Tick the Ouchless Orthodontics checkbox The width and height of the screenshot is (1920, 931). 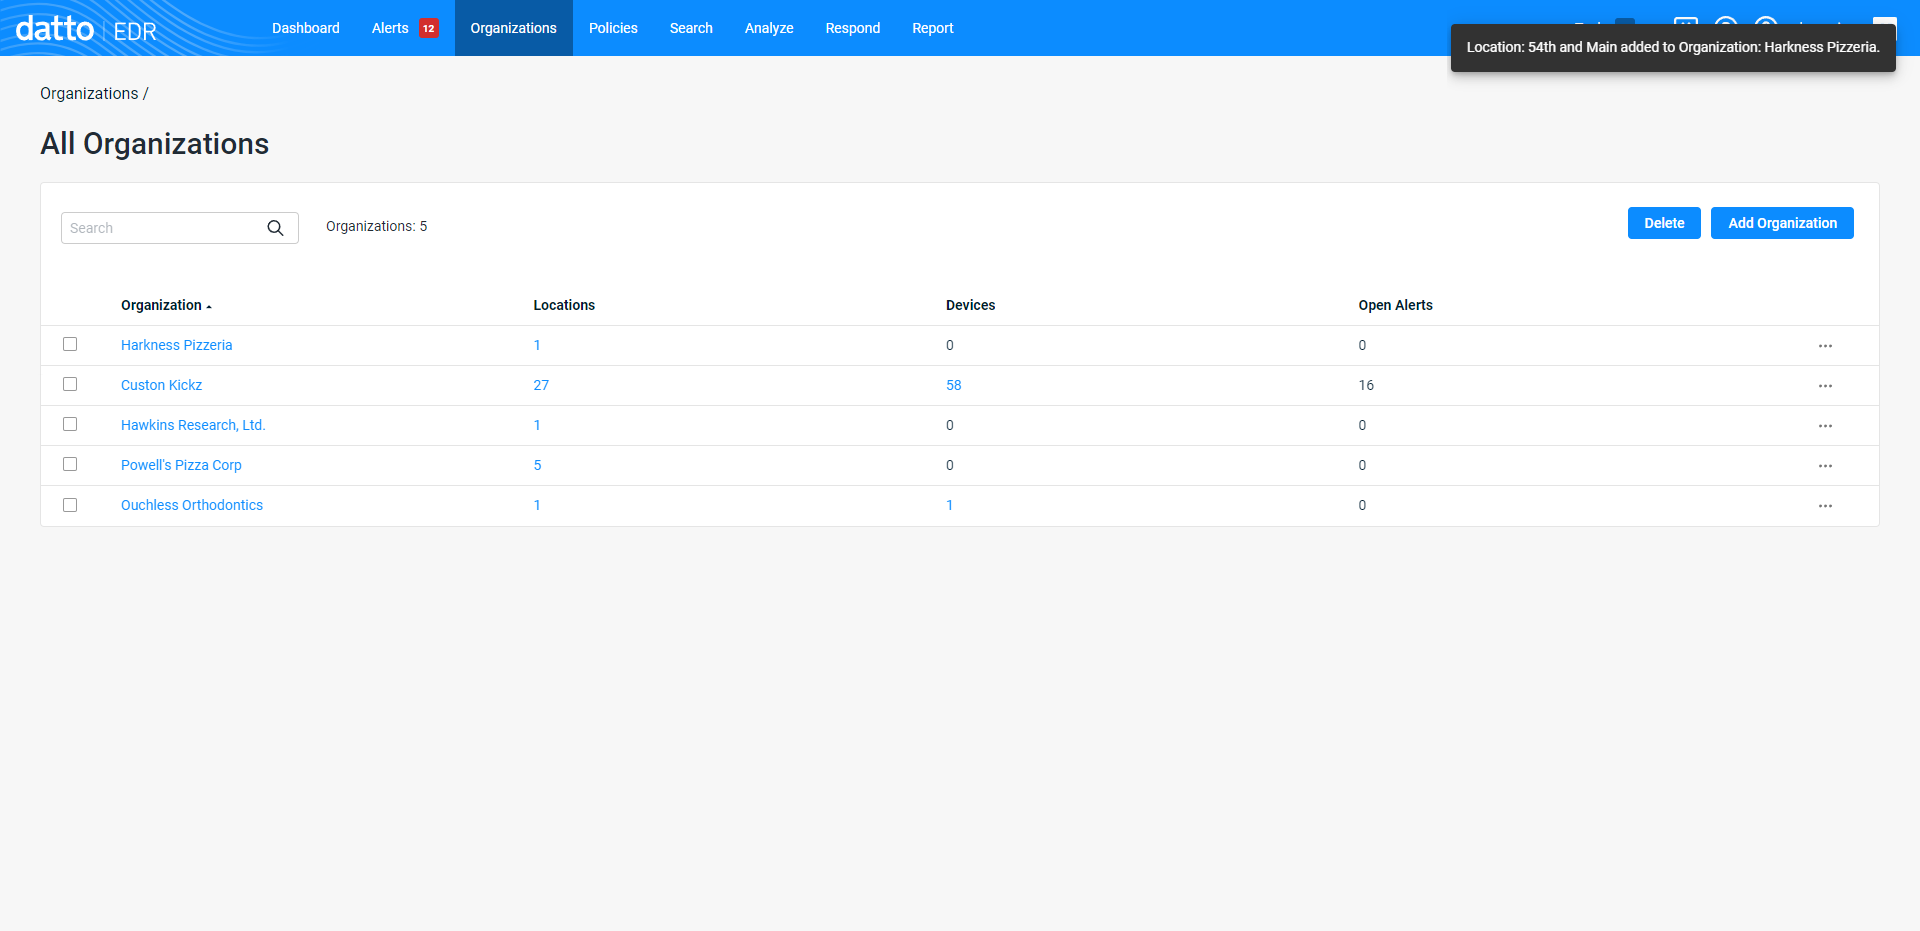[x=70, y=505]
